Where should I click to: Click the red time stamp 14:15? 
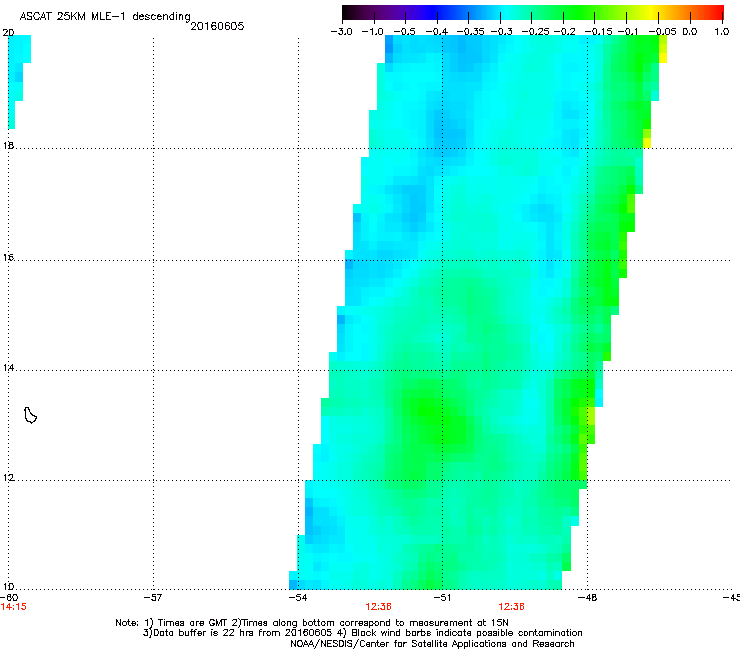(14, 607)
